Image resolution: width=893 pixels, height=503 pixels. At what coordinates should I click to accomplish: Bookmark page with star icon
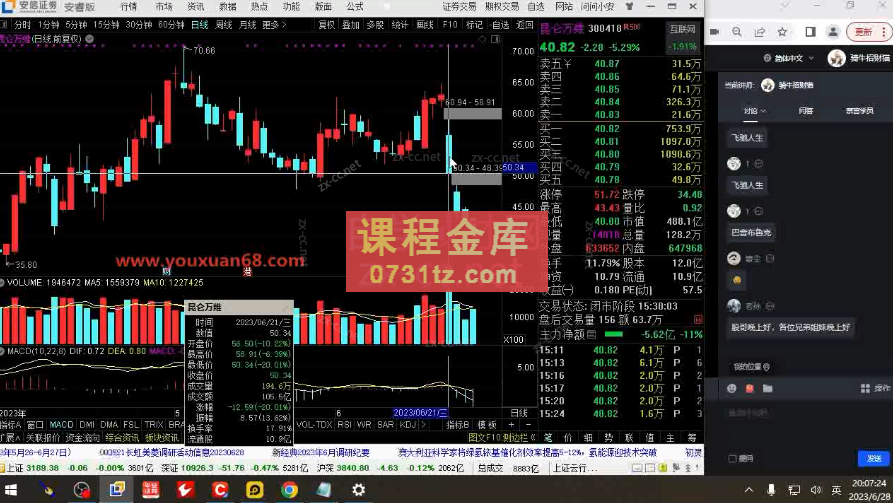(x=783, y=32)
